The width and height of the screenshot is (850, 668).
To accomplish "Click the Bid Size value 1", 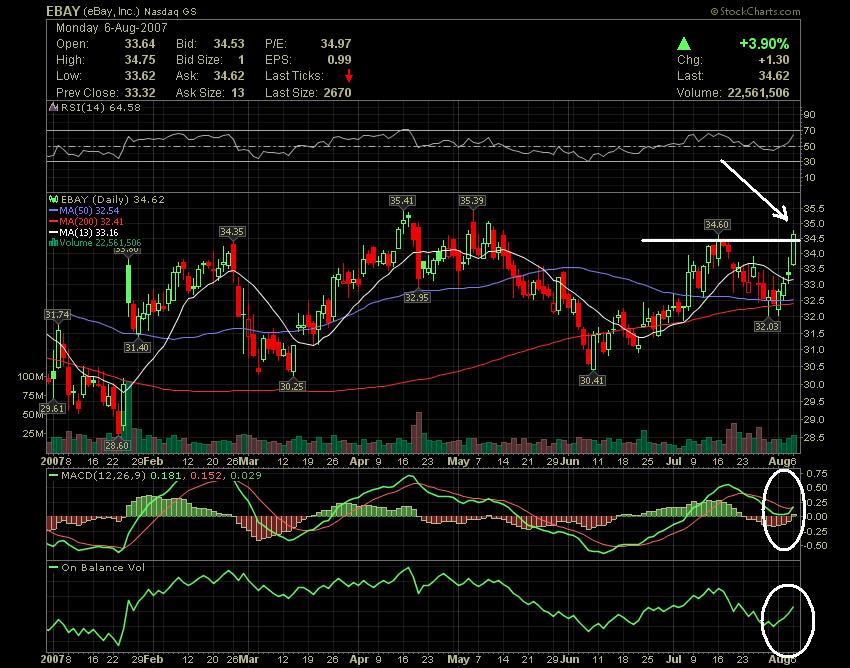I will pos(241,60).
